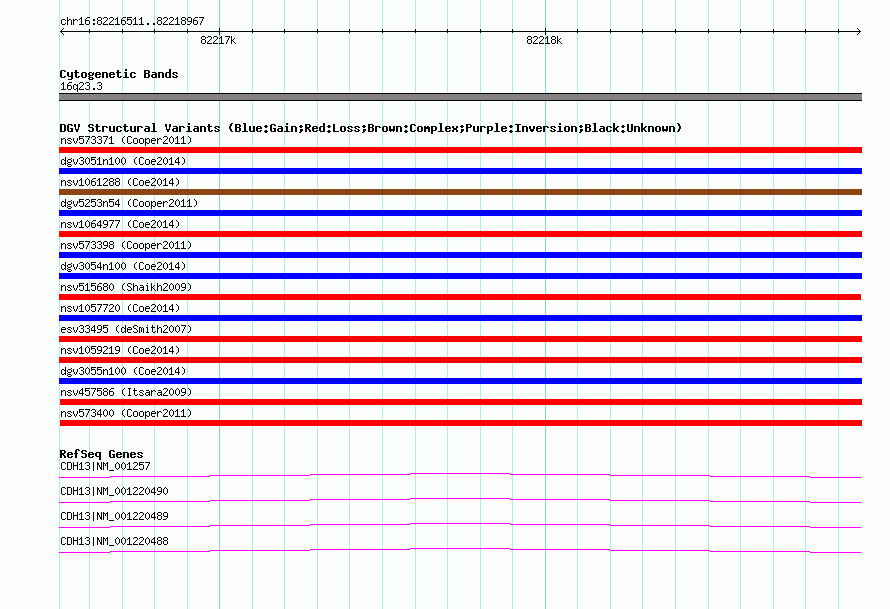The width and height of the screenshot is (890, 609).
Task: Click the 16q23.3 band label
Action: pyautogui.click(x=81, y=86)
